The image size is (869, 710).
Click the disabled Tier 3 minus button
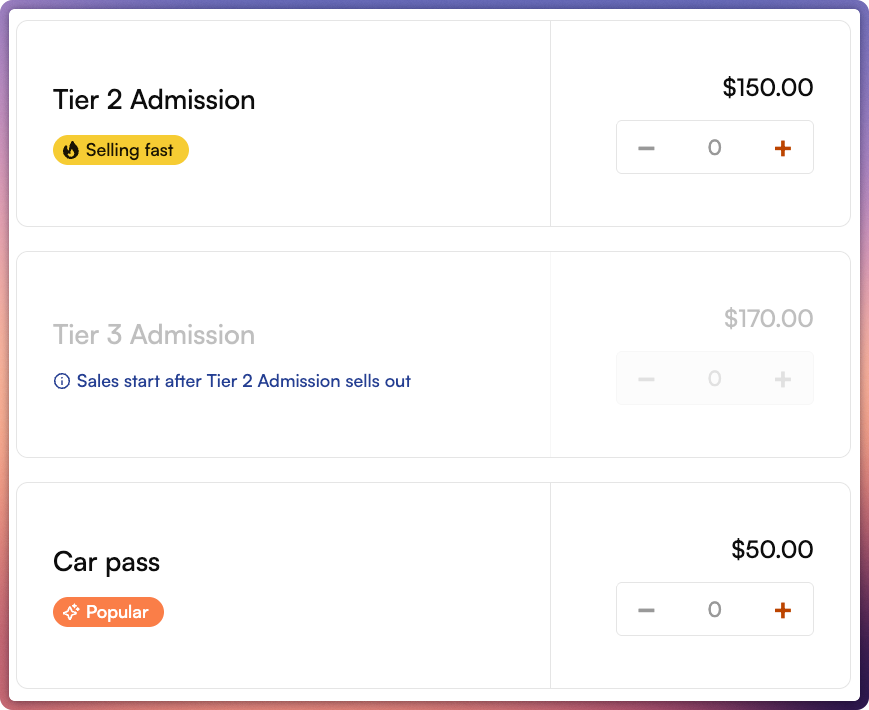point(646,379)
